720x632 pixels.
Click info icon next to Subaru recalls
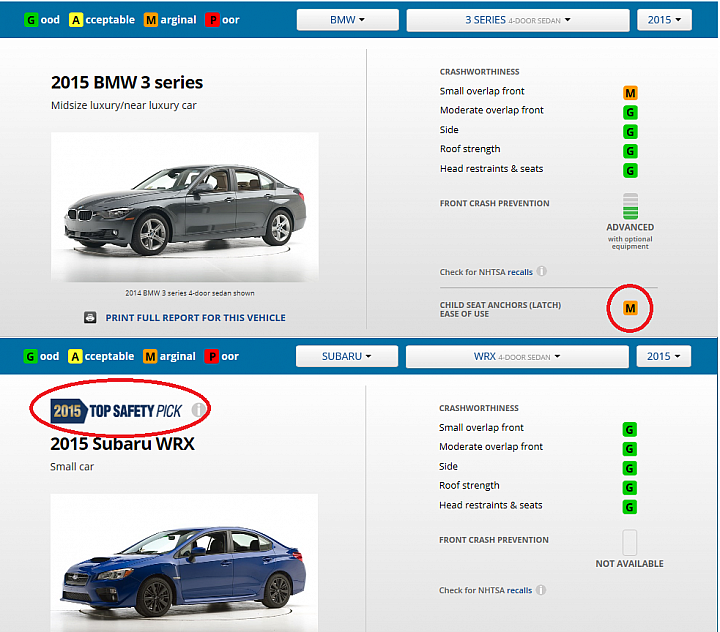541,590
